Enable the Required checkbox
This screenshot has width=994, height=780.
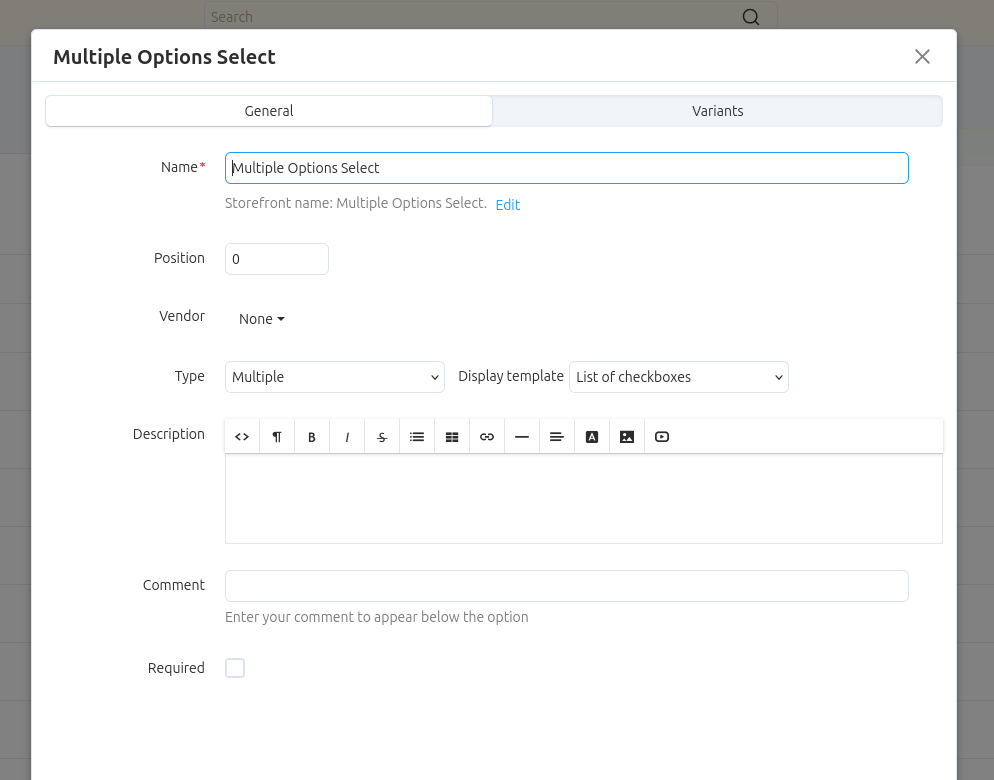(x=235, y=668)
